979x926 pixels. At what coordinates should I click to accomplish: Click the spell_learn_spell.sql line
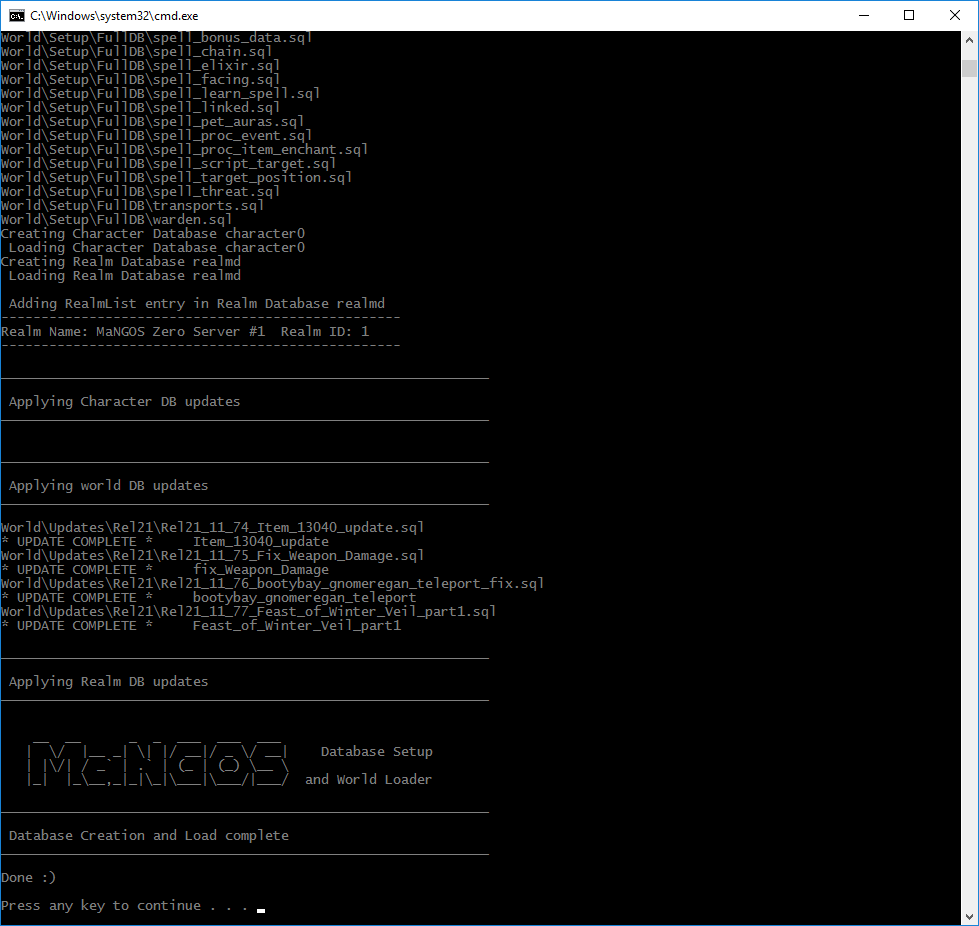click(160, 94)
